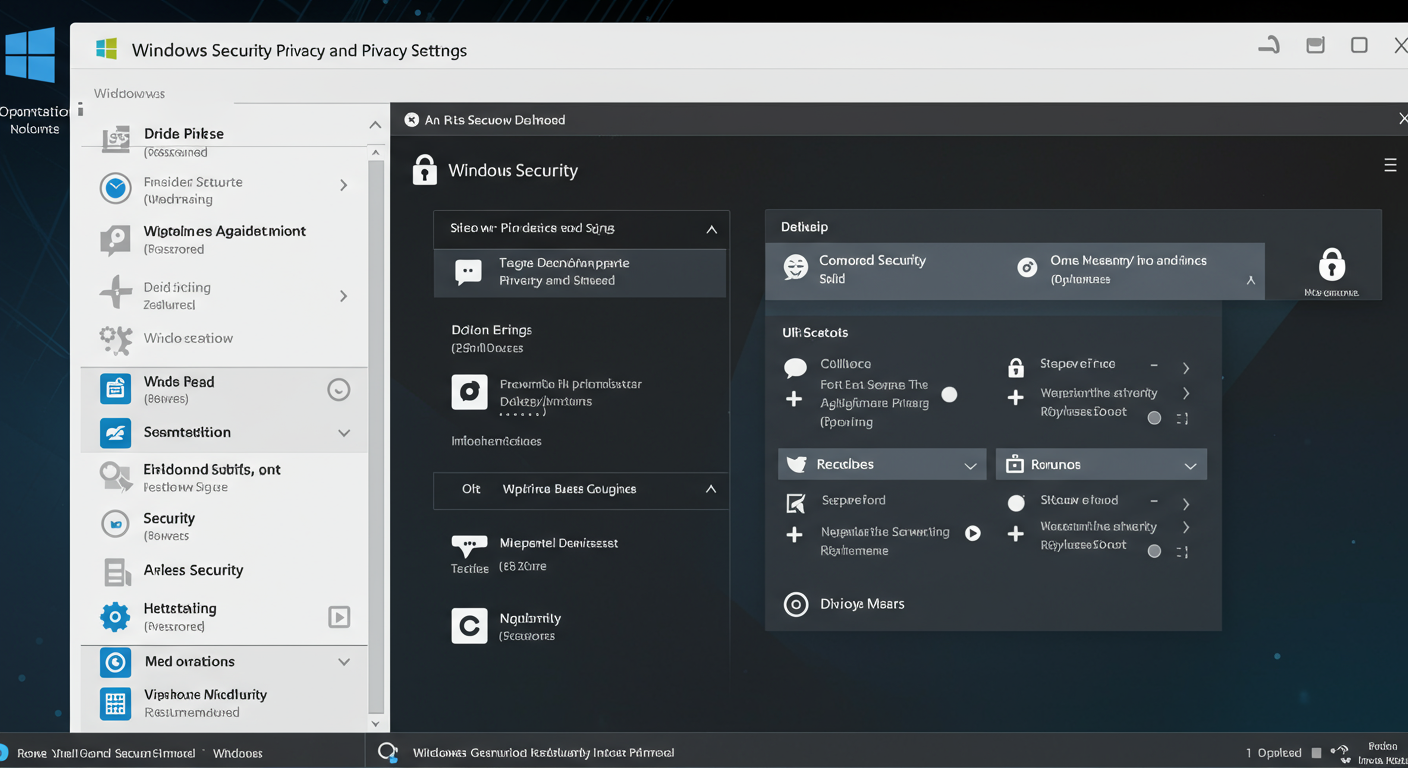Click the blue Sesmtetiition icon
This screenshot has height=768, width=1408.
[116, 433]
